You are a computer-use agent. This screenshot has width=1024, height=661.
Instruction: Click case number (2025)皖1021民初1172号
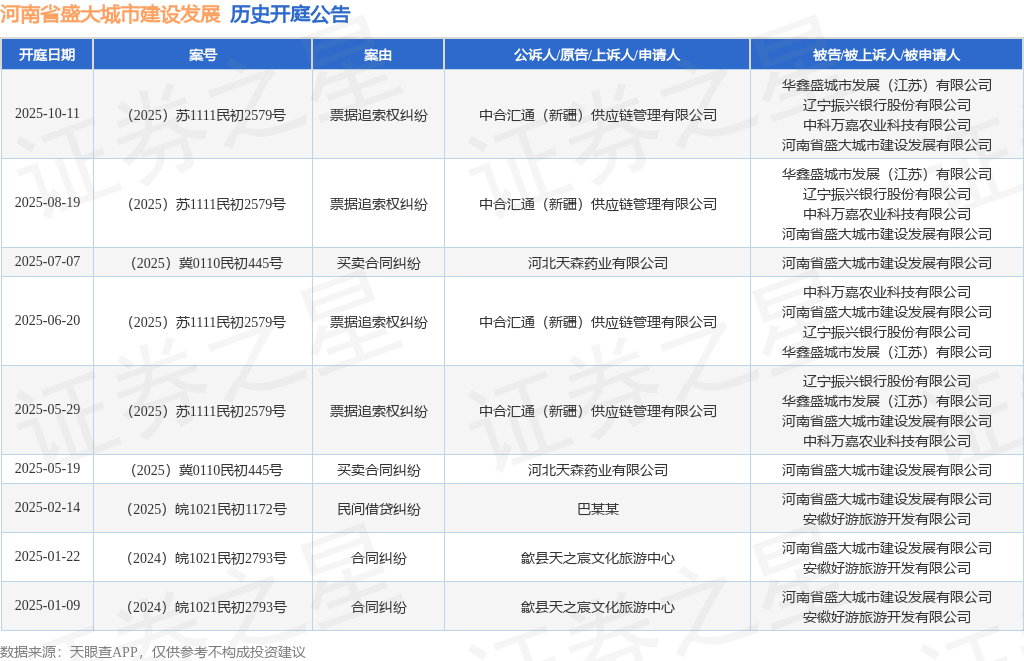coord(206,509)
